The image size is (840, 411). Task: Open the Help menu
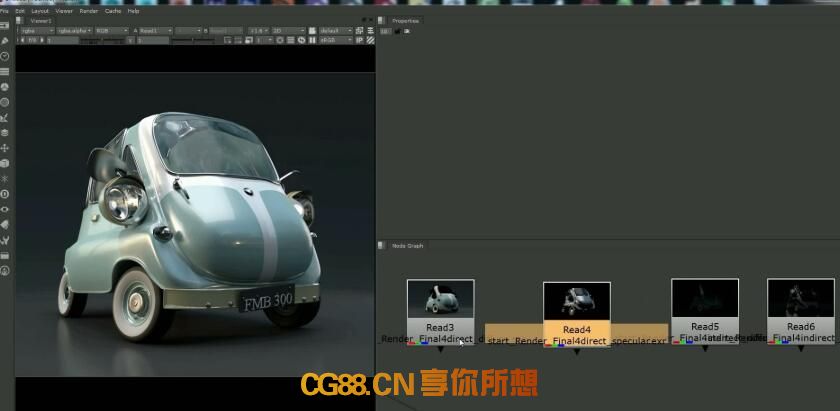click(133, 11)
